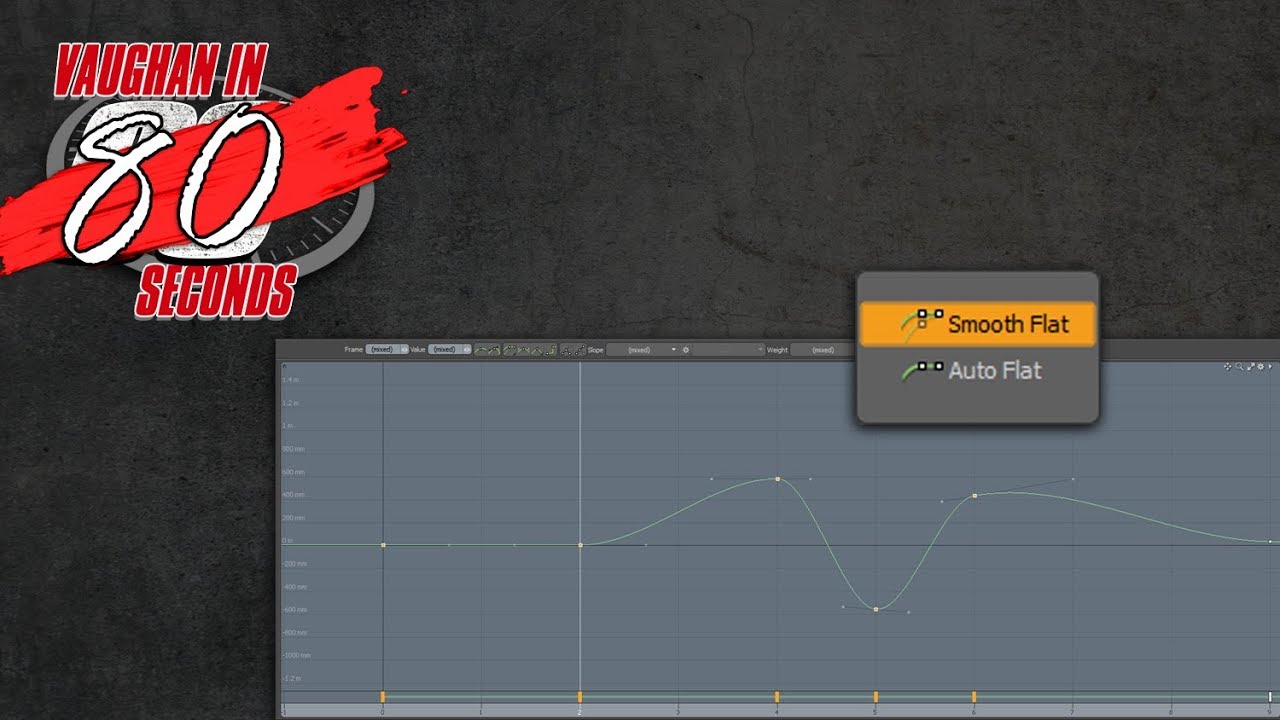The image size is (1280, 720).
Task: Click the Weight input field
Action: pyautogui.click(x=823, y=350)
